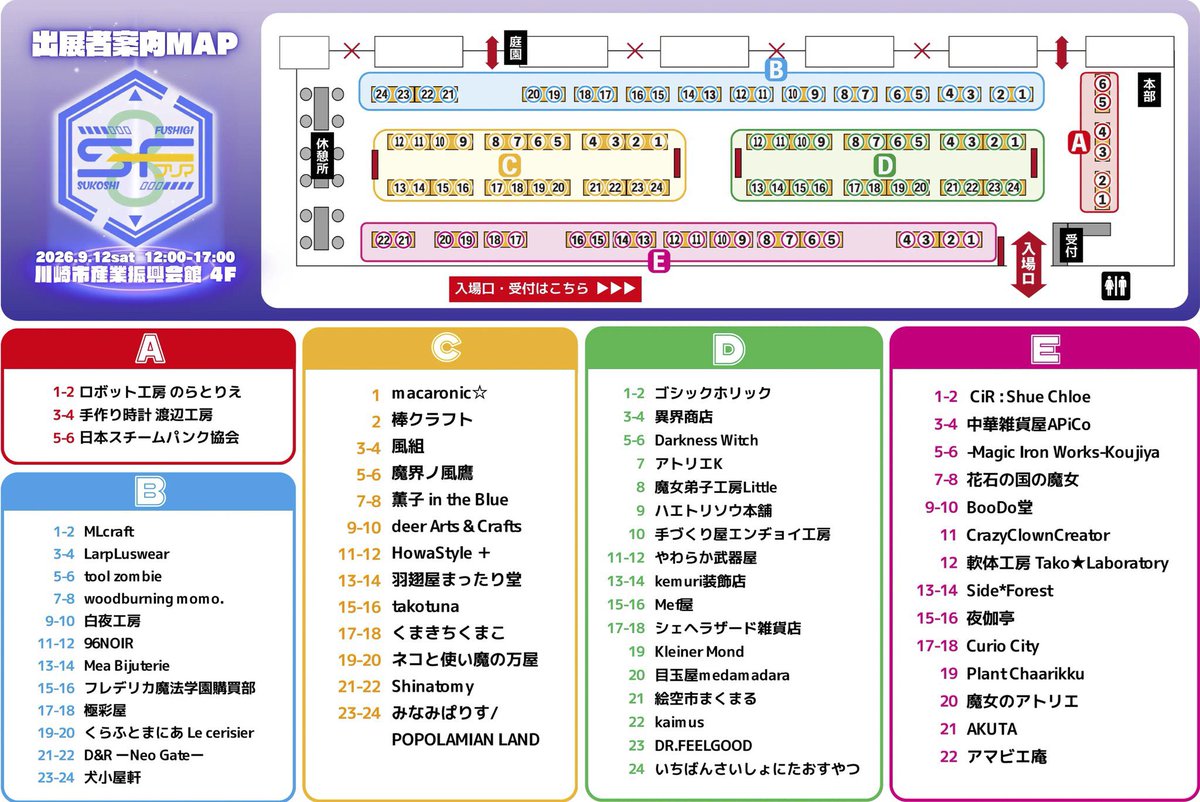Select POPOLAMIAN LAND entry
This screenshot has width=1200, height=802.
(465, 740)
